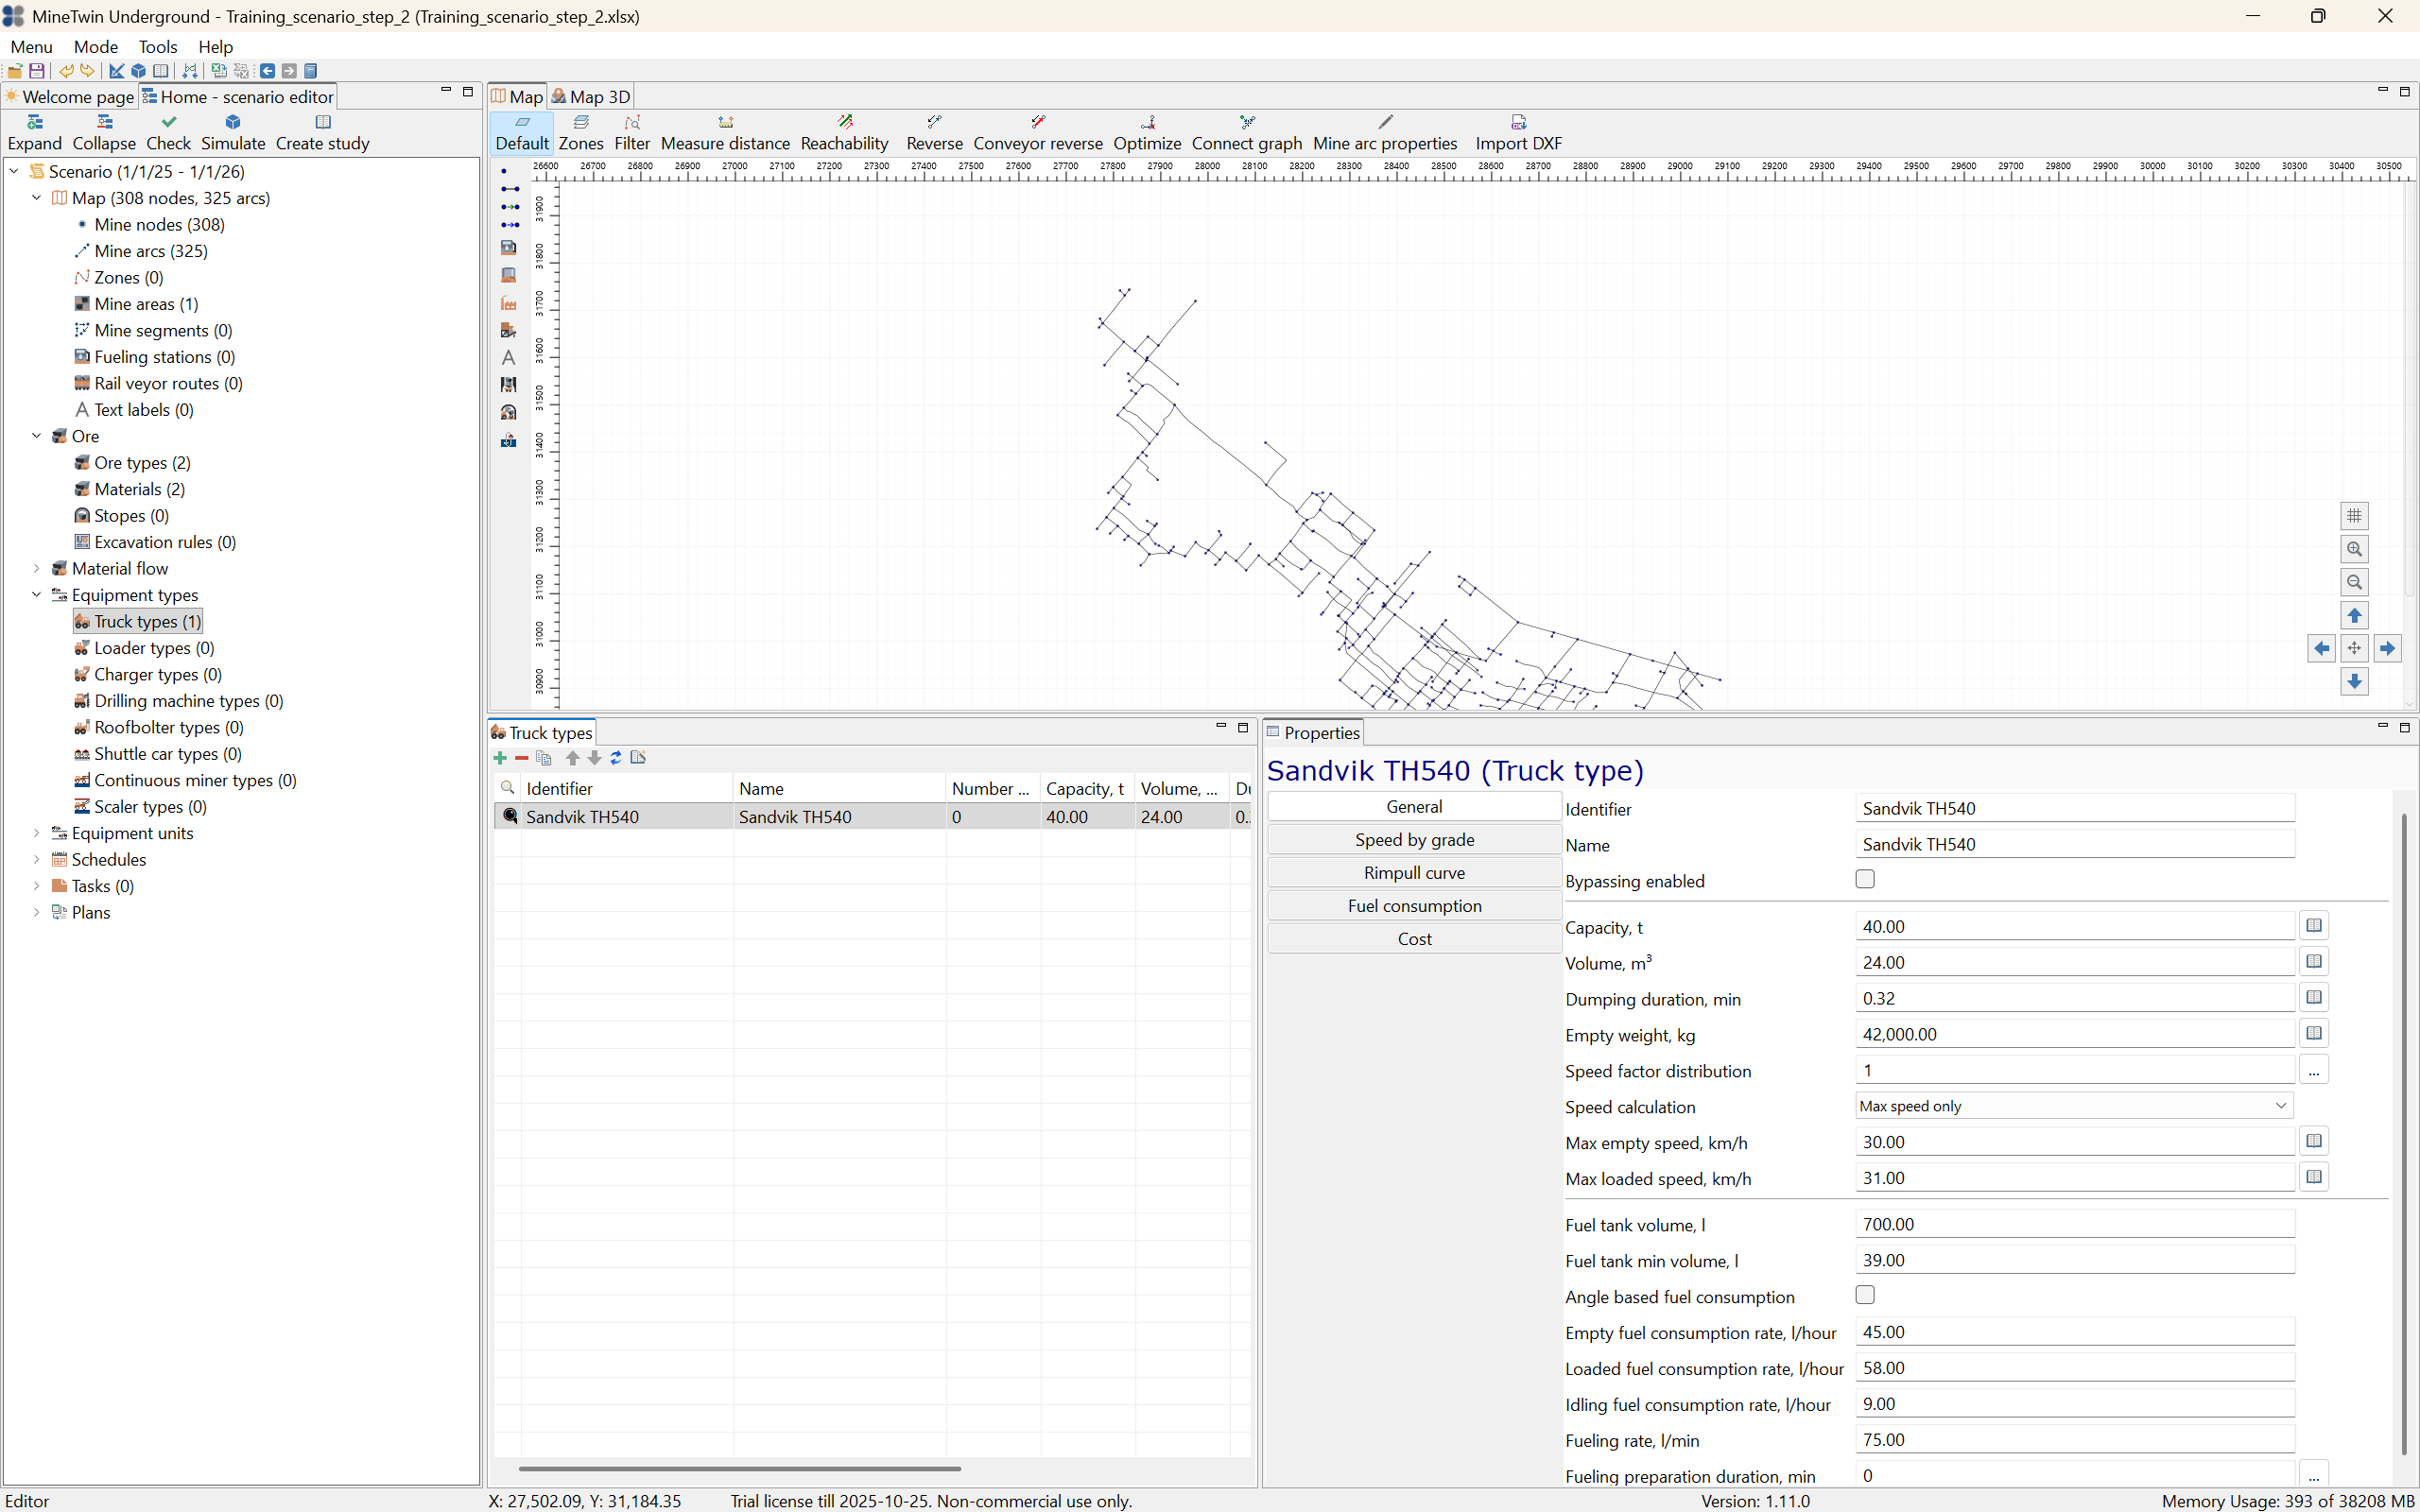Open the Speed by grade section
2420x1512 pixels.
[1414, 840]
